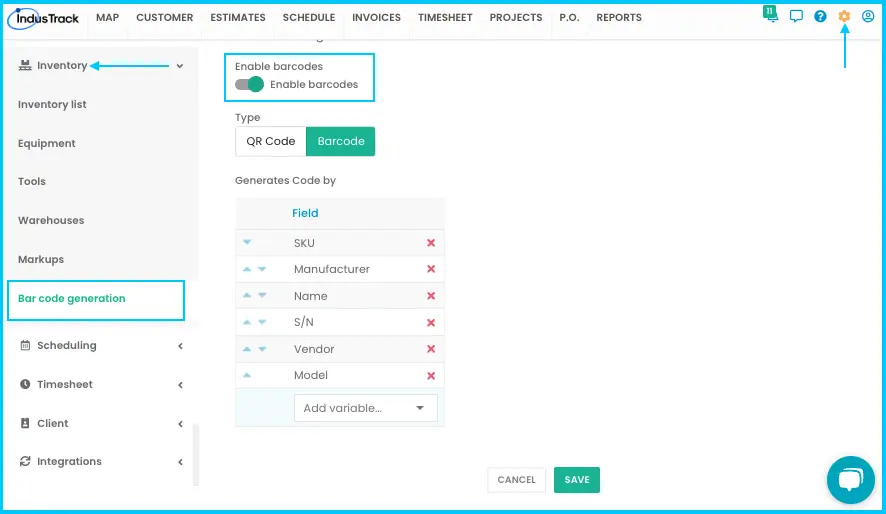
Task: Open the top-bar TIMESHEET menu
Action: 445,18
